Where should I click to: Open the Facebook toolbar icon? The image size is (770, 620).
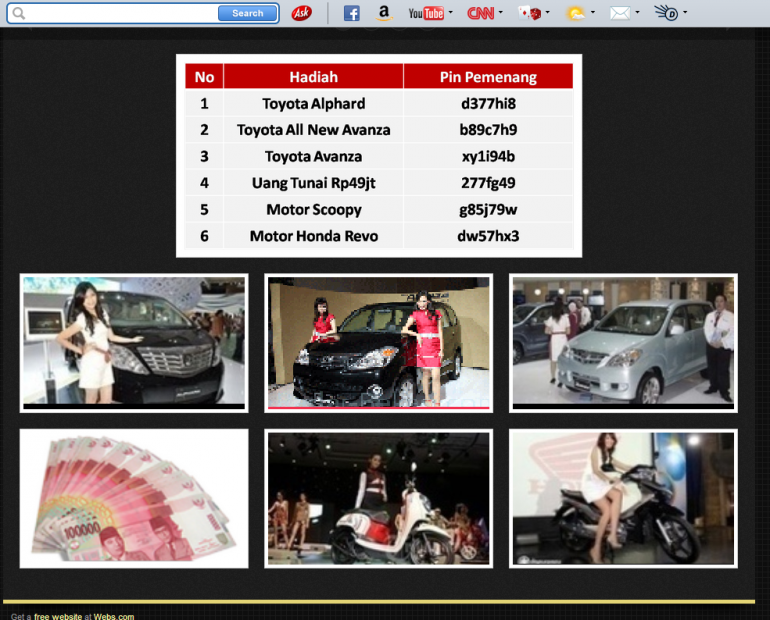352,13
